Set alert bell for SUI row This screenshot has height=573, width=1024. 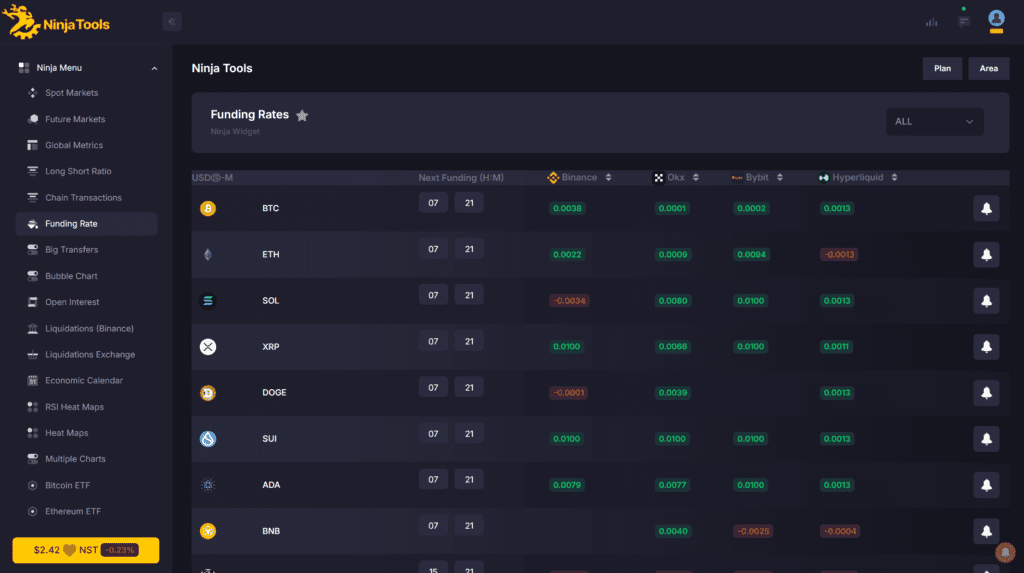tap(986, 439)
